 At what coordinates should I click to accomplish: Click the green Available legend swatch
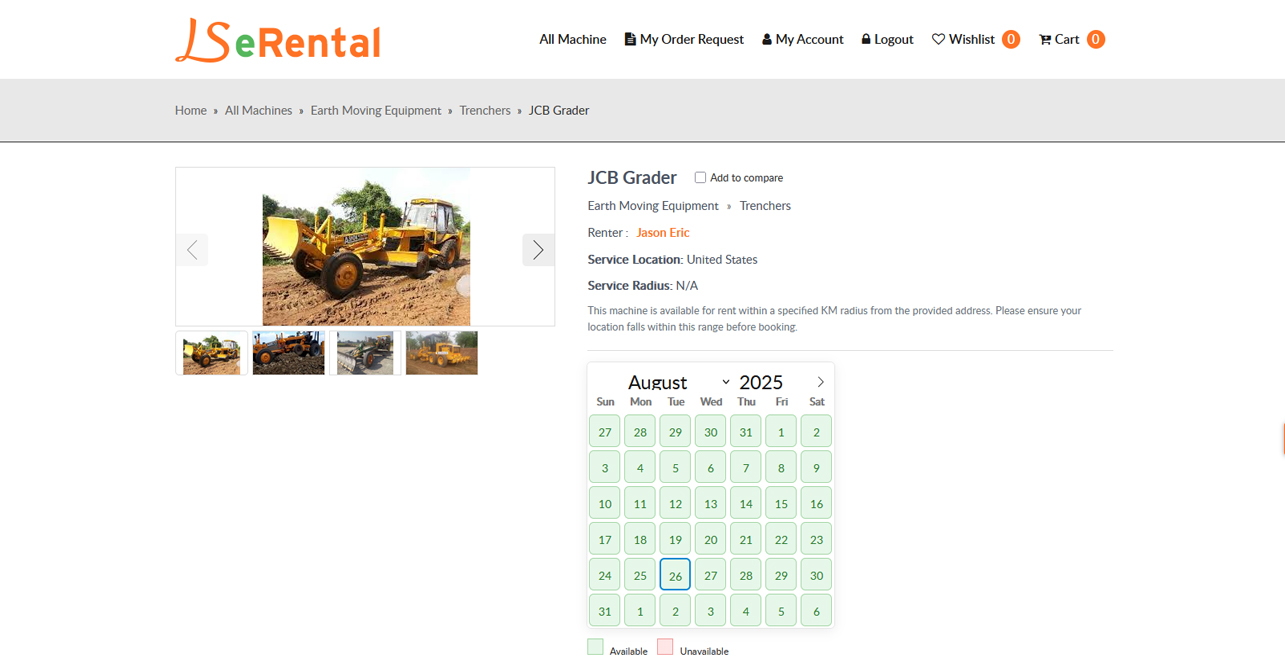pos(595,647)
